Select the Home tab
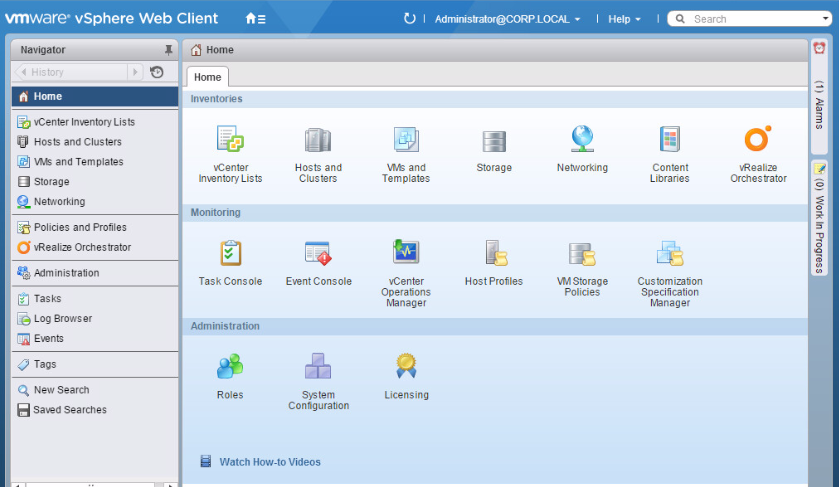This screenshot has height=487, width=839. [208, 77]
